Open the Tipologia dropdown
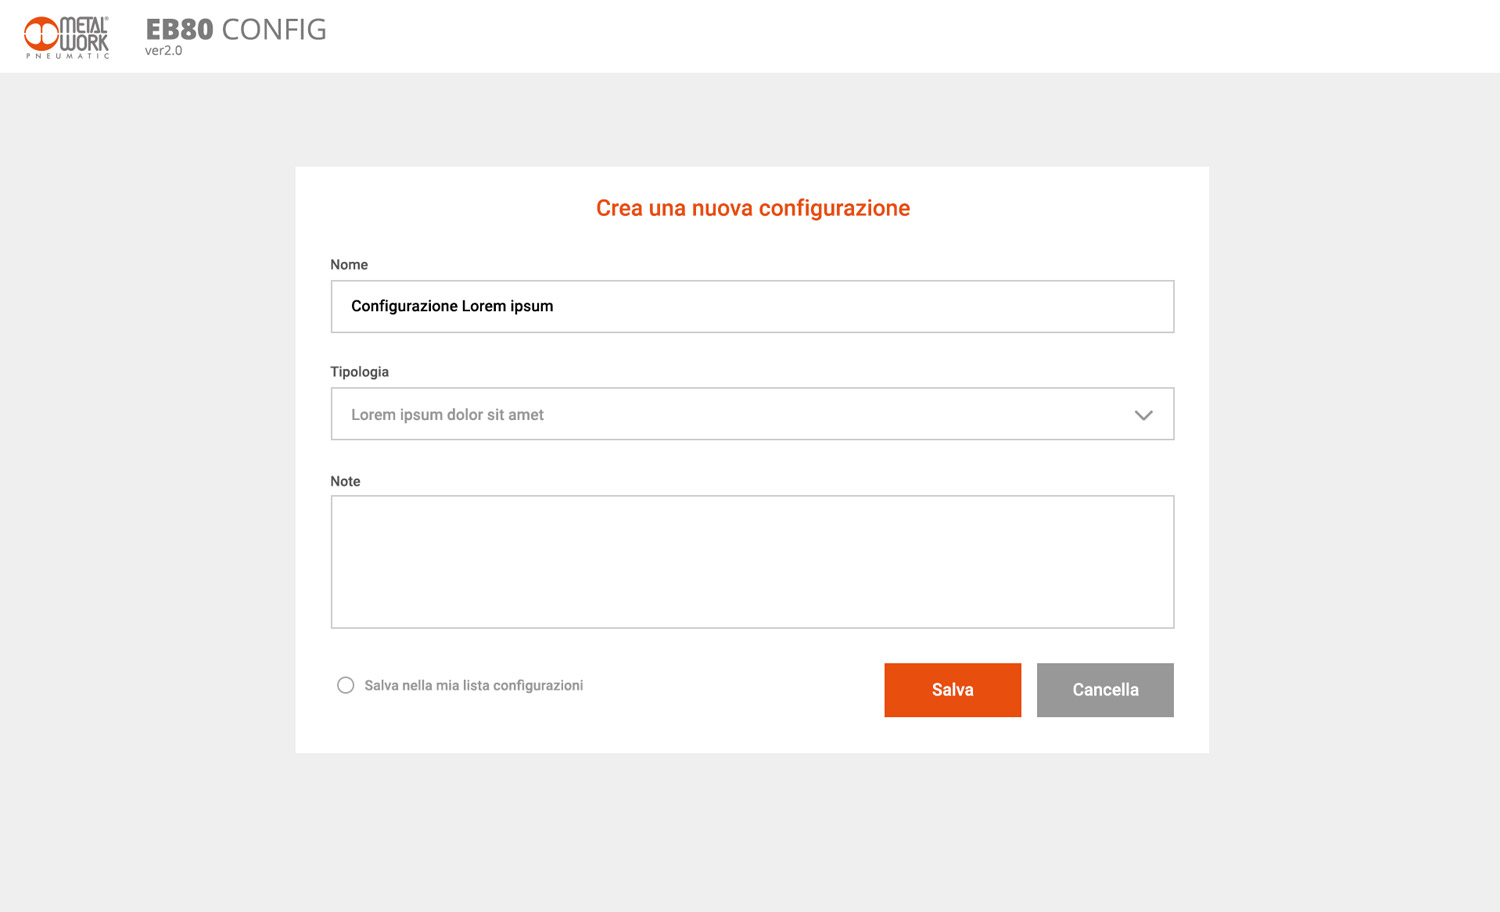 (752, 414)
